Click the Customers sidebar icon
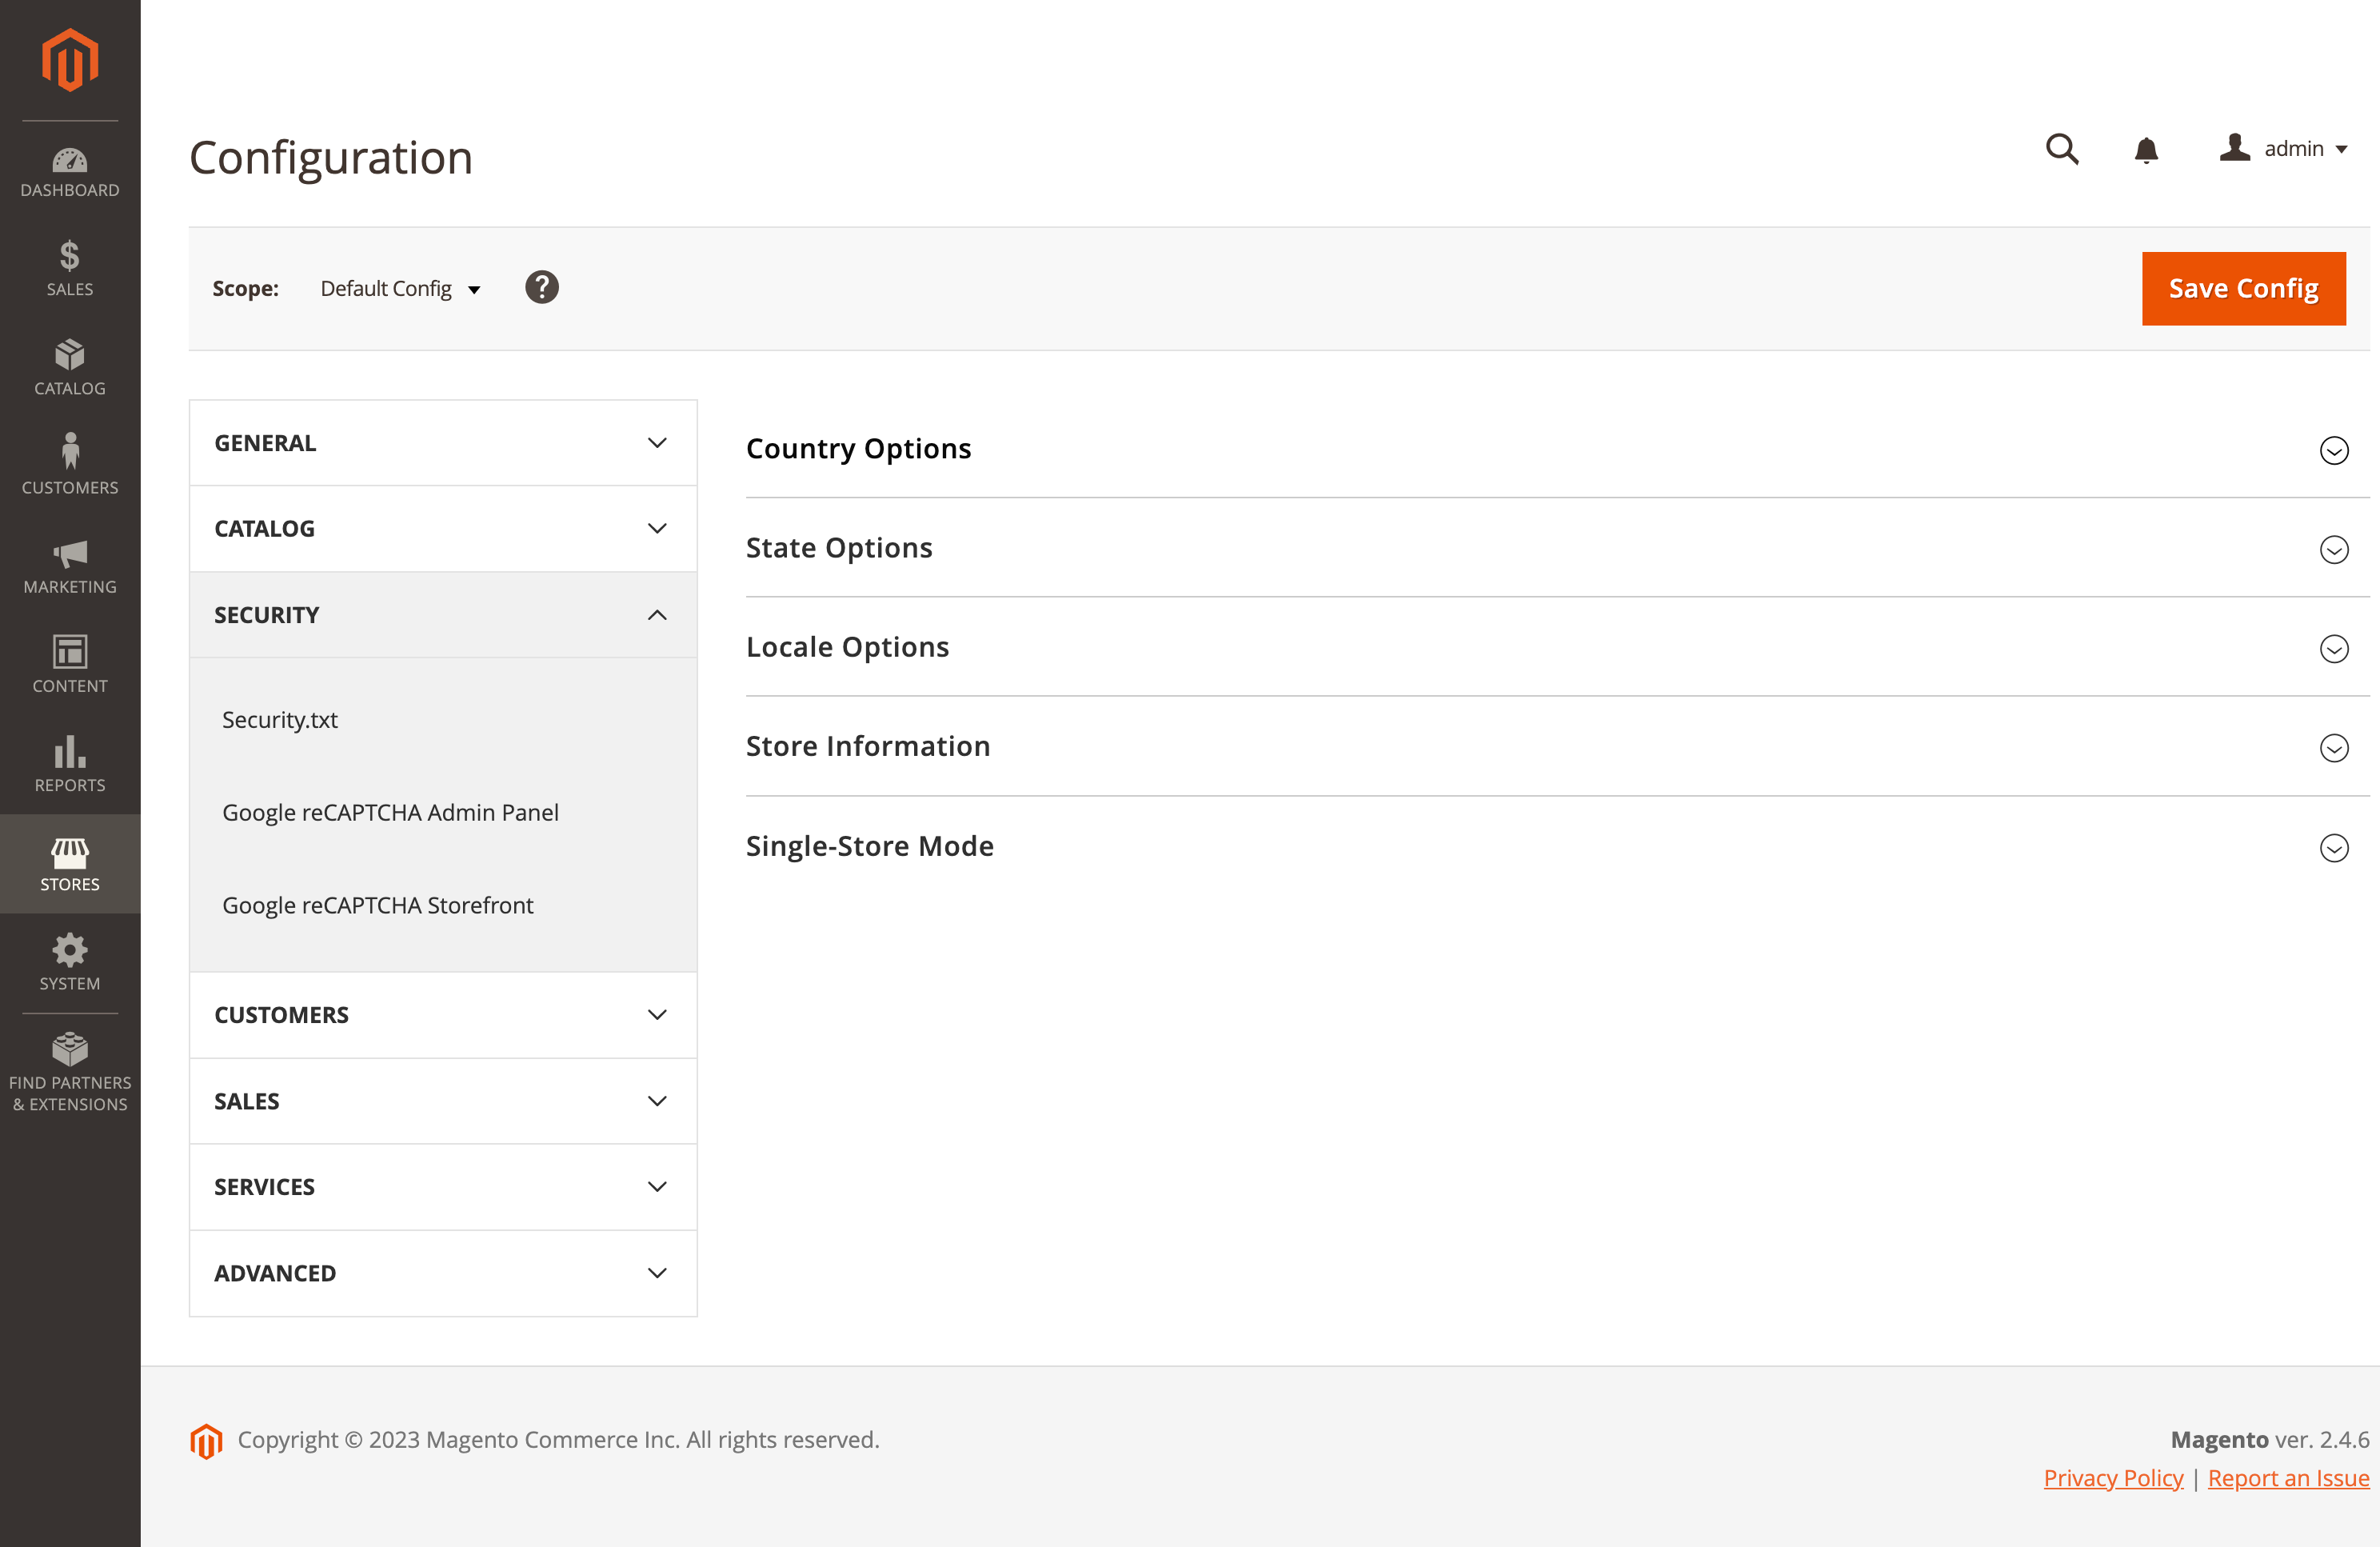 (x=69, y=463)
